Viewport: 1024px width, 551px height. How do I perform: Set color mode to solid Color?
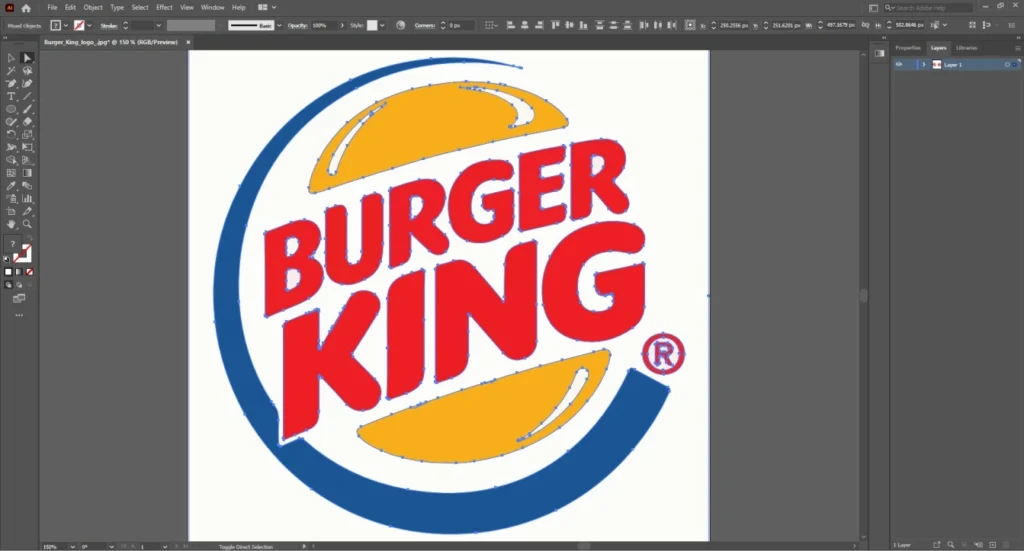click(x=8, y=272)
